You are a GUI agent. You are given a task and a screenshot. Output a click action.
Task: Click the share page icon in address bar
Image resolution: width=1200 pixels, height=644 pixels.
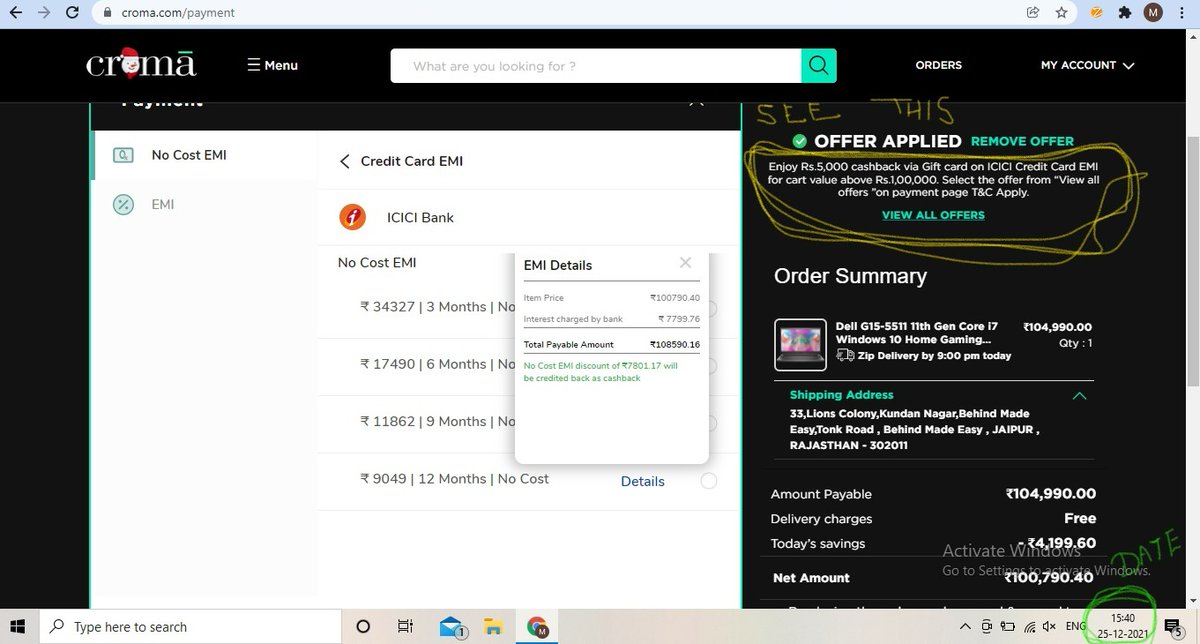[x=1033, y=13]
